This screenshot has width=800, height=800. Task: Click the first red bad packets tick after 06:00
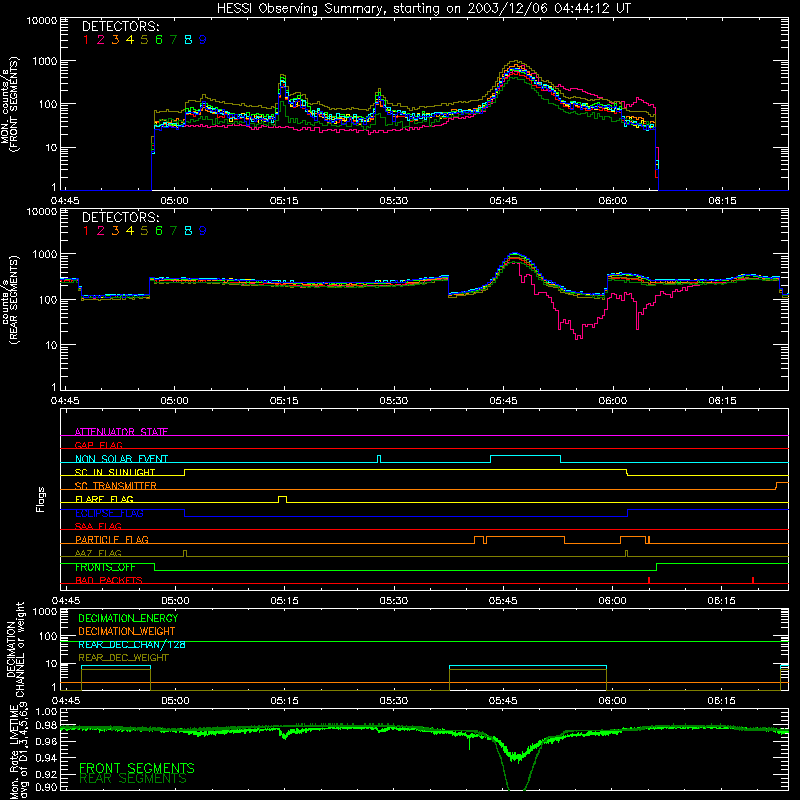tap(648, 580)
